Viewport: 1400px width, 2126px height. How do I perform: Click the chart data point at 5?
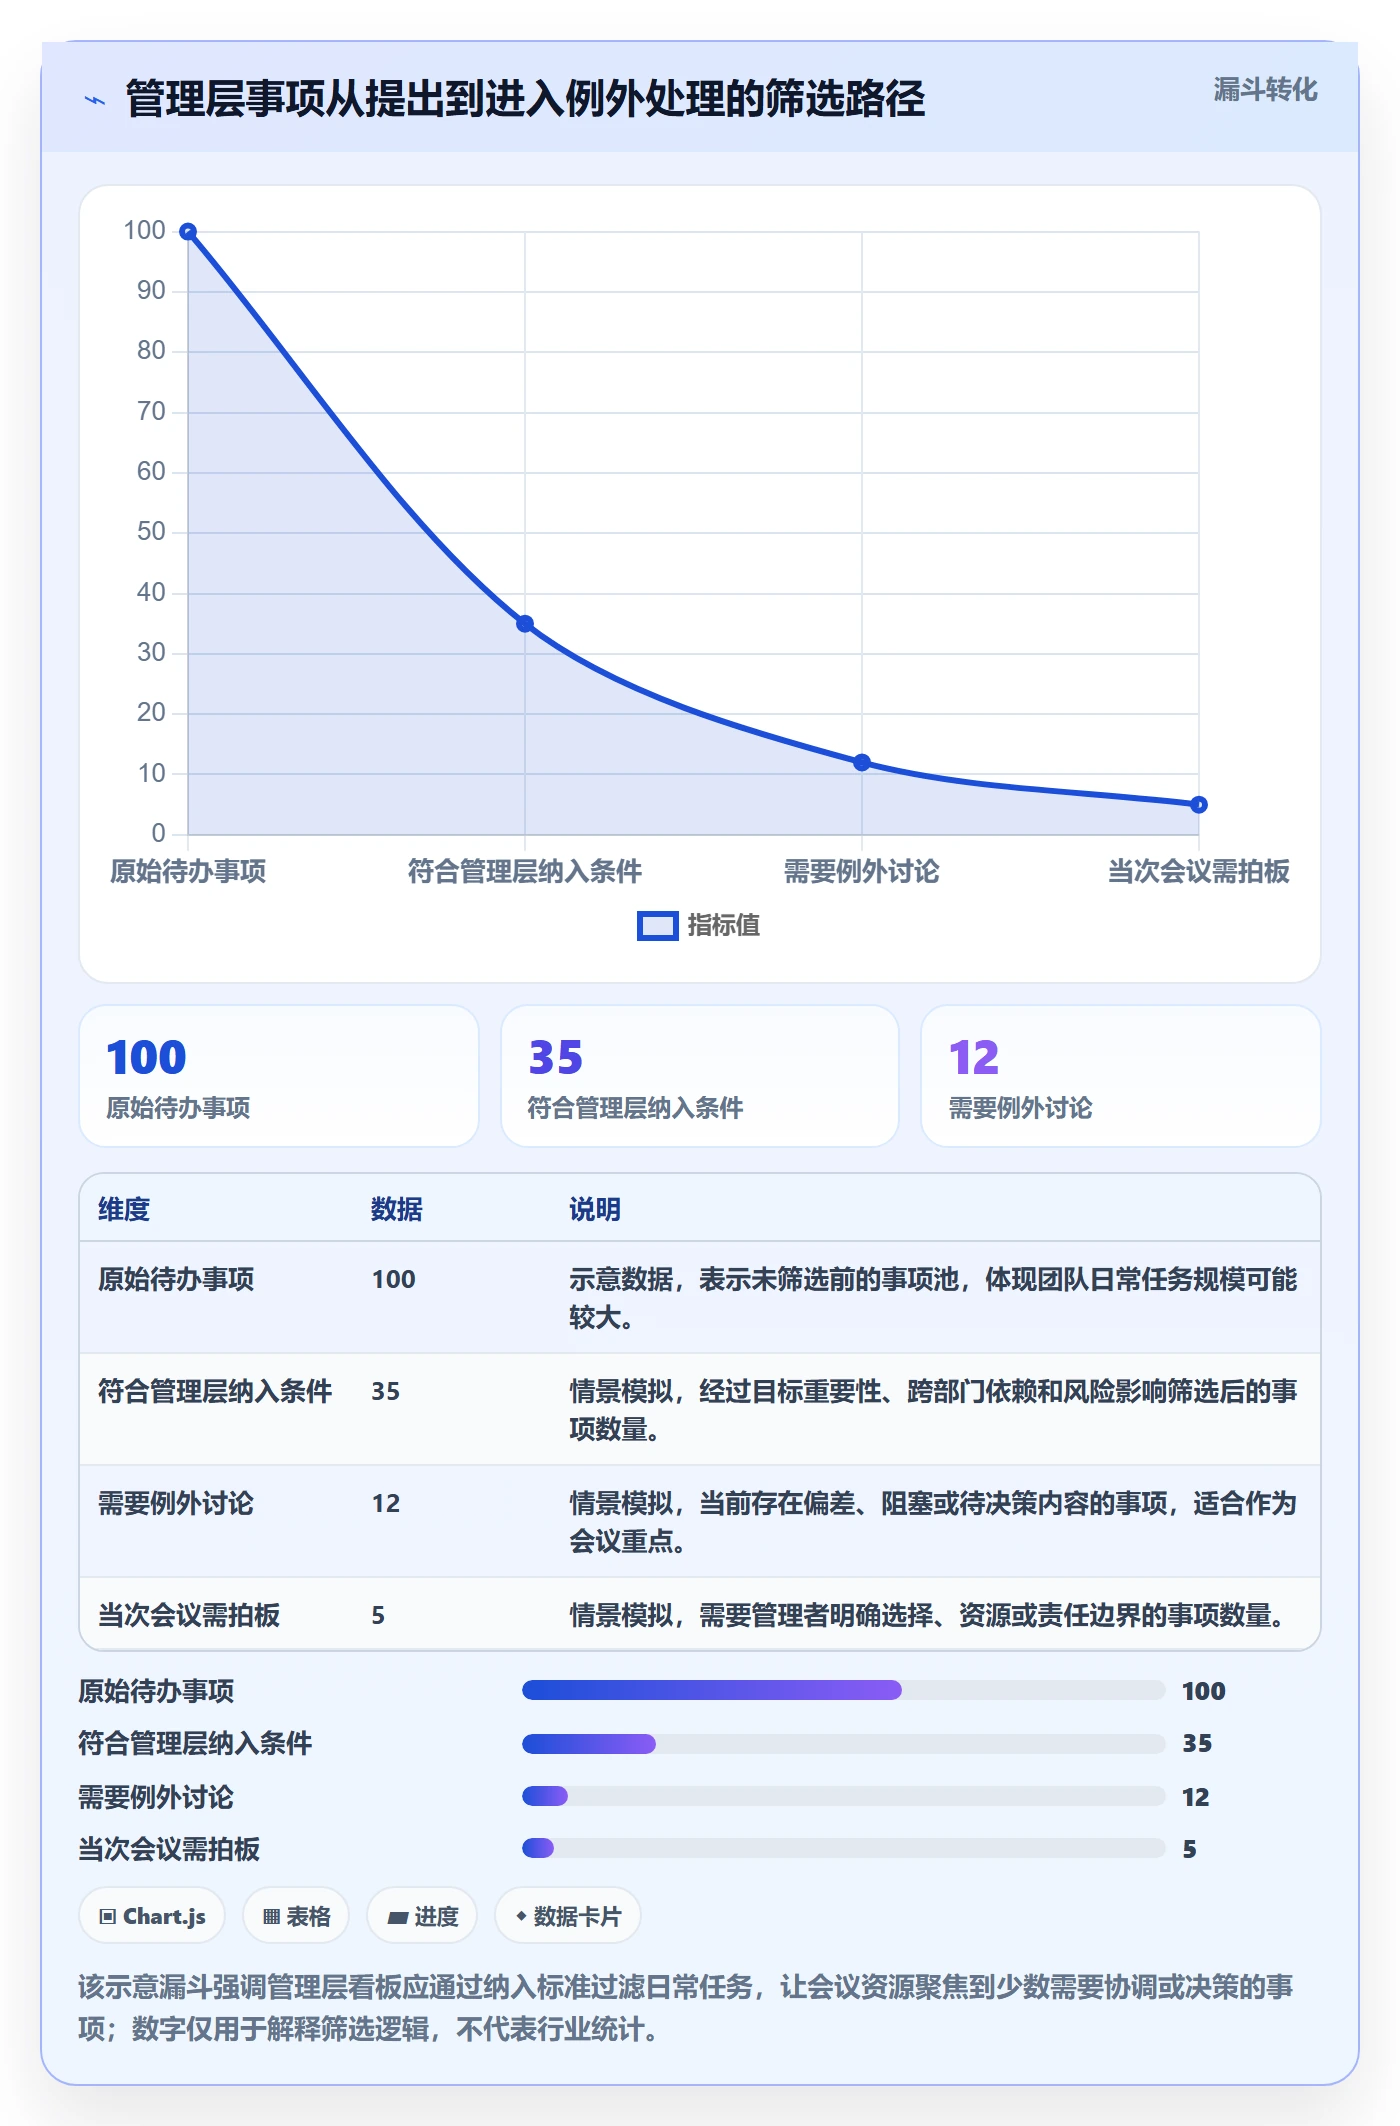click(1199, 805)
